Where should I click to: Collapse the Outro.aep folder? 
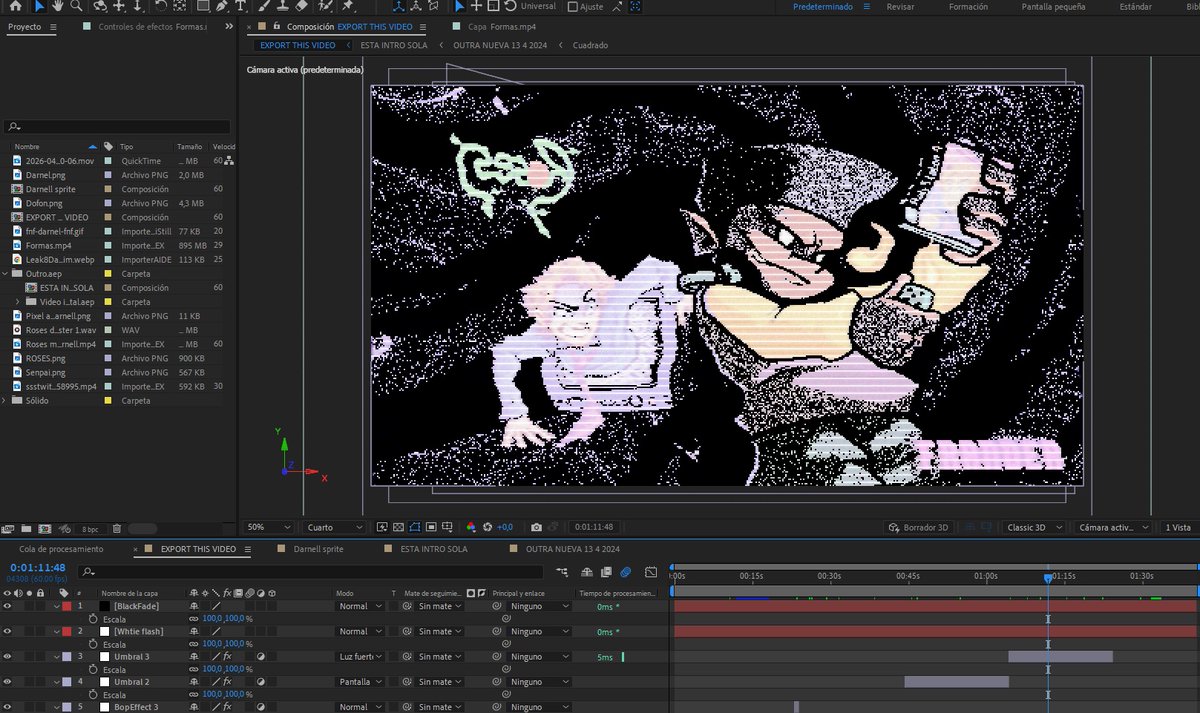[x=6, y=273]
